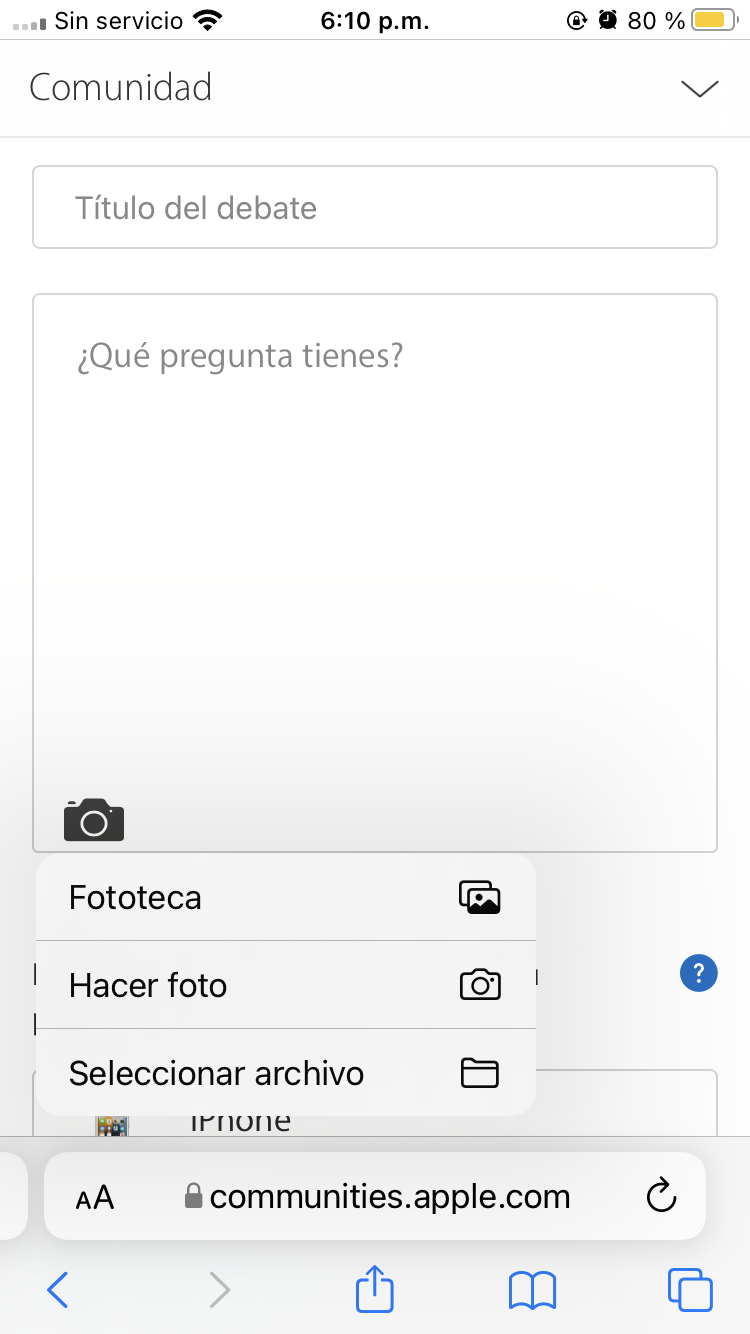Screen dimensions: 750x1334
Task: Select Hacer foto in the popup menu
Action: 285,985
